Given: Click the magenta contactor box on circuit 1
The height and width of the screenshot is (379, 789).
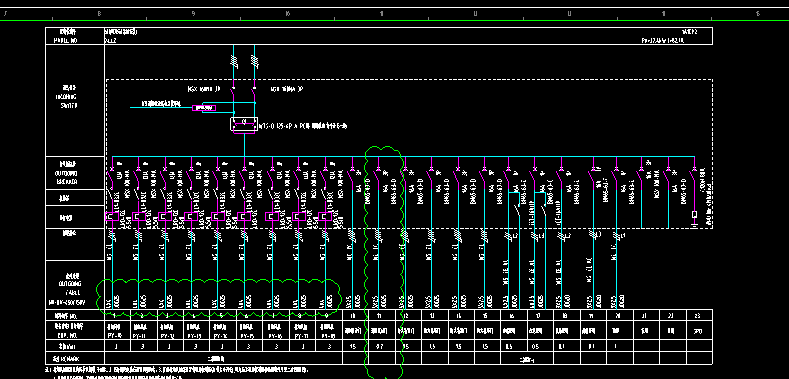Looking at the screenshot, I should pos(112,217).
